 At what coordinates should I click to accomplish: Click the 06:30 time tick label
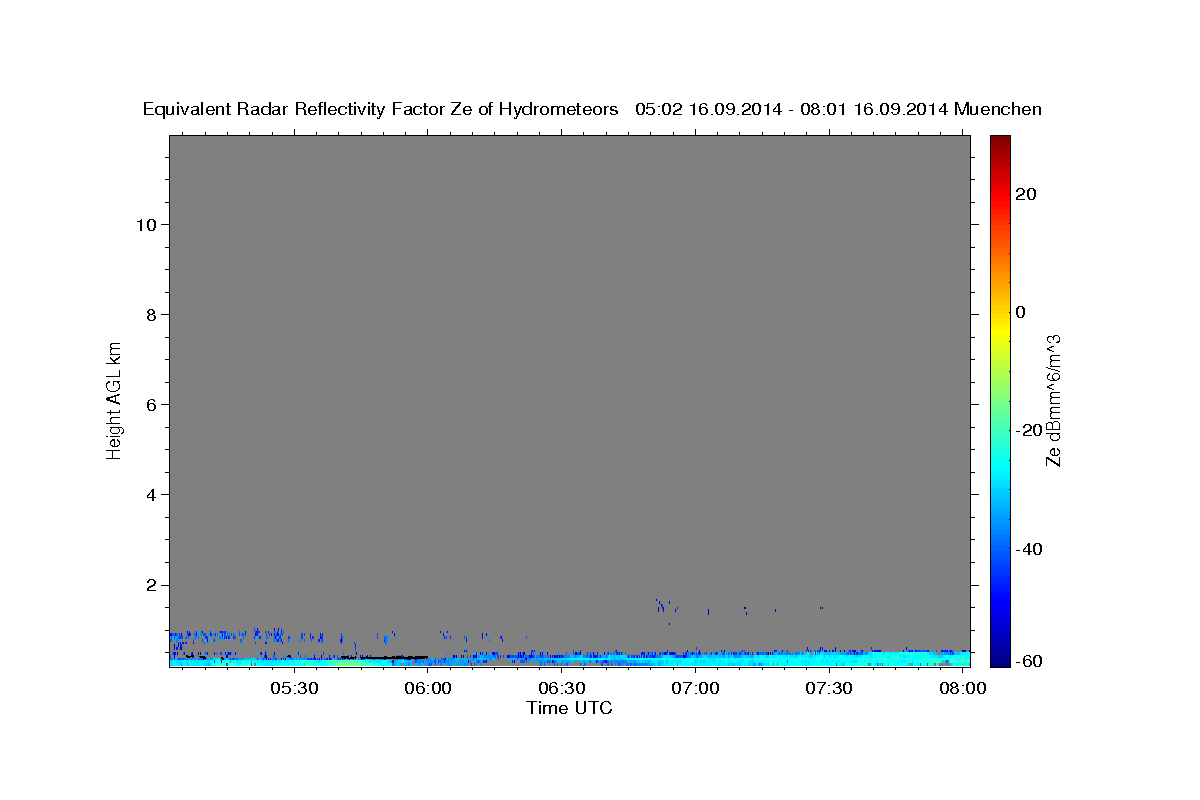pos(563,688)
